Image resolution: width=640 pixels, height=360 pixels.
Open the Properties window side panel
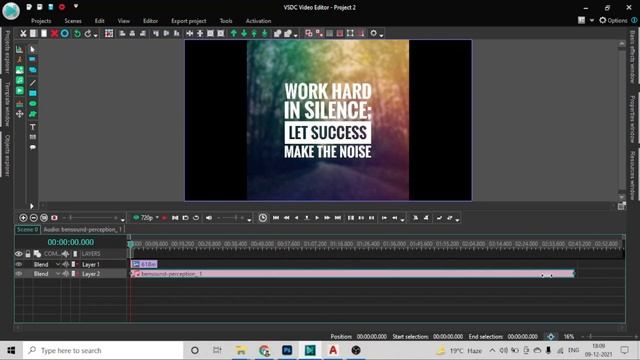tap(632, 119)
